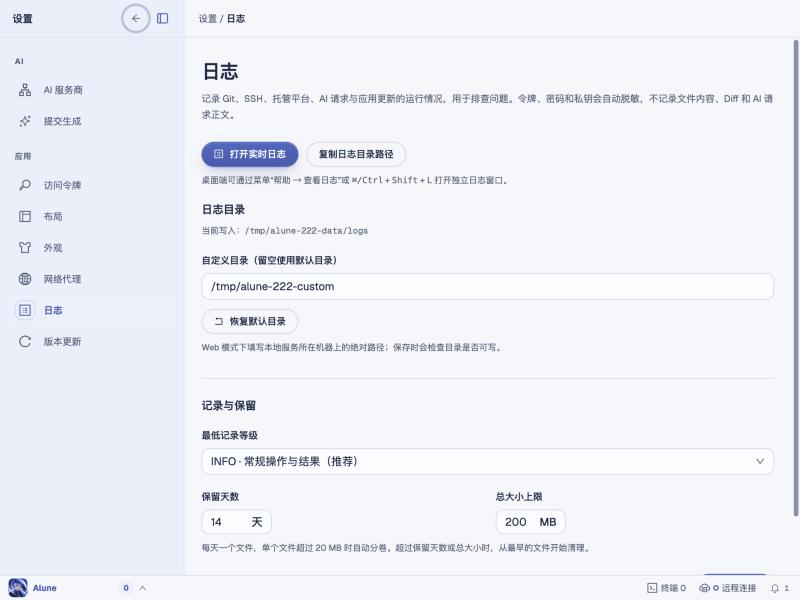Click the AI 服务商 network icon
Screen dimensions: 800x600
pos(24,90)
